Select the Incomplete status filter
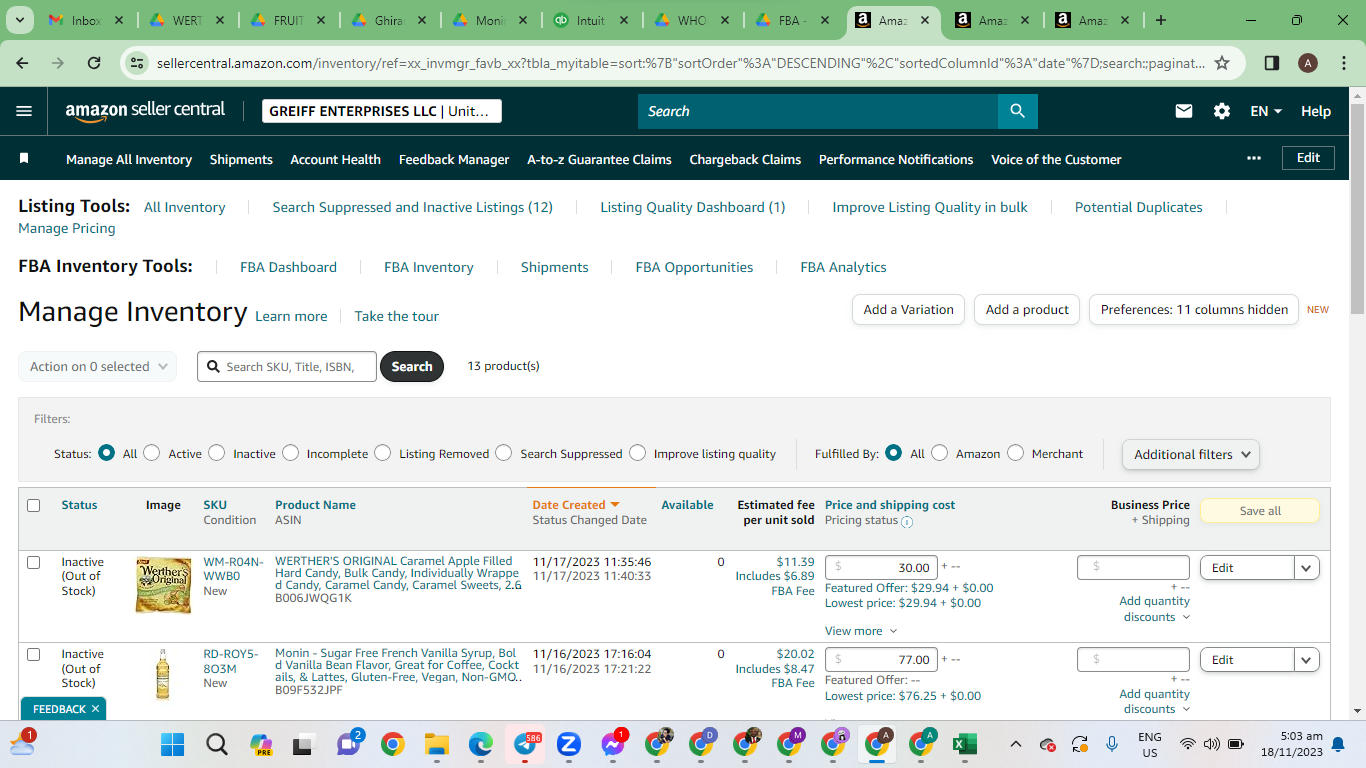This screenshot has height=768, width=1366. (x=291, y=453)
